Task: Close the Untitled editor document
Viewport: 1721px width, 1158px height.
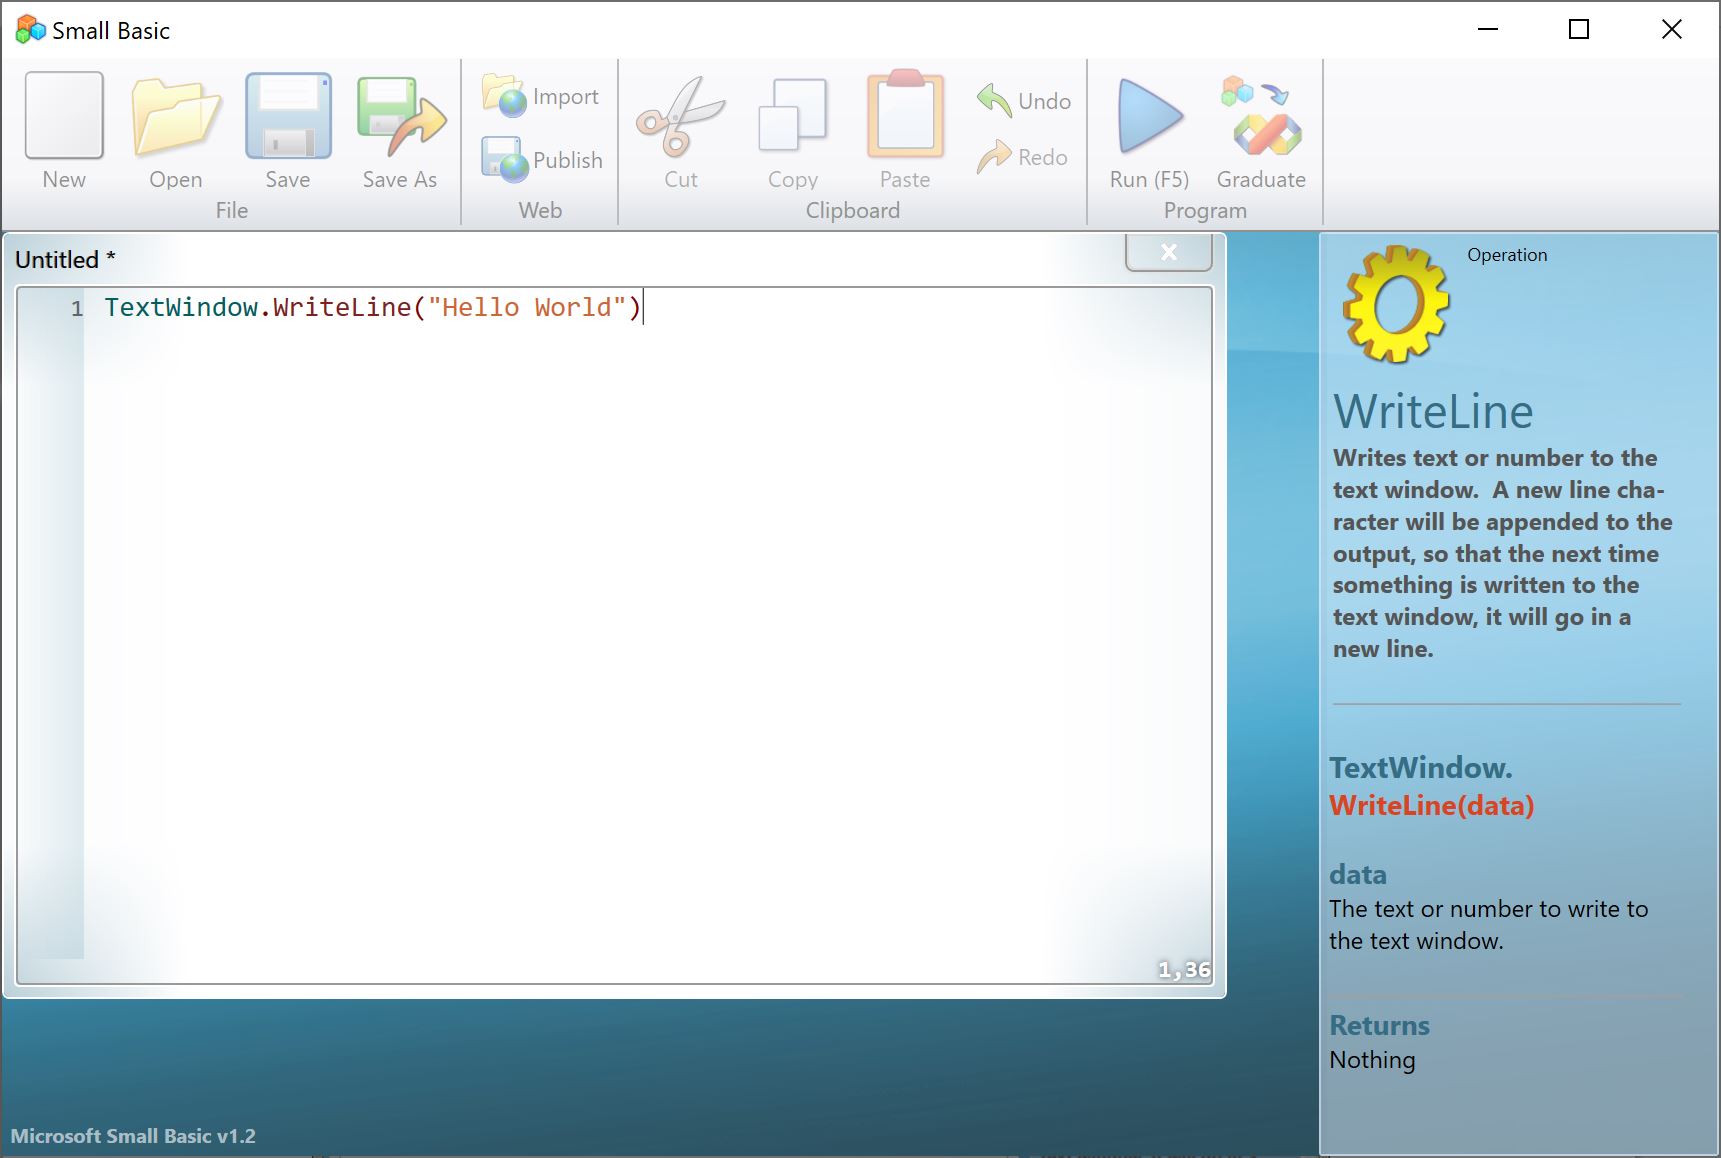Action: (x=1168, y=253)
